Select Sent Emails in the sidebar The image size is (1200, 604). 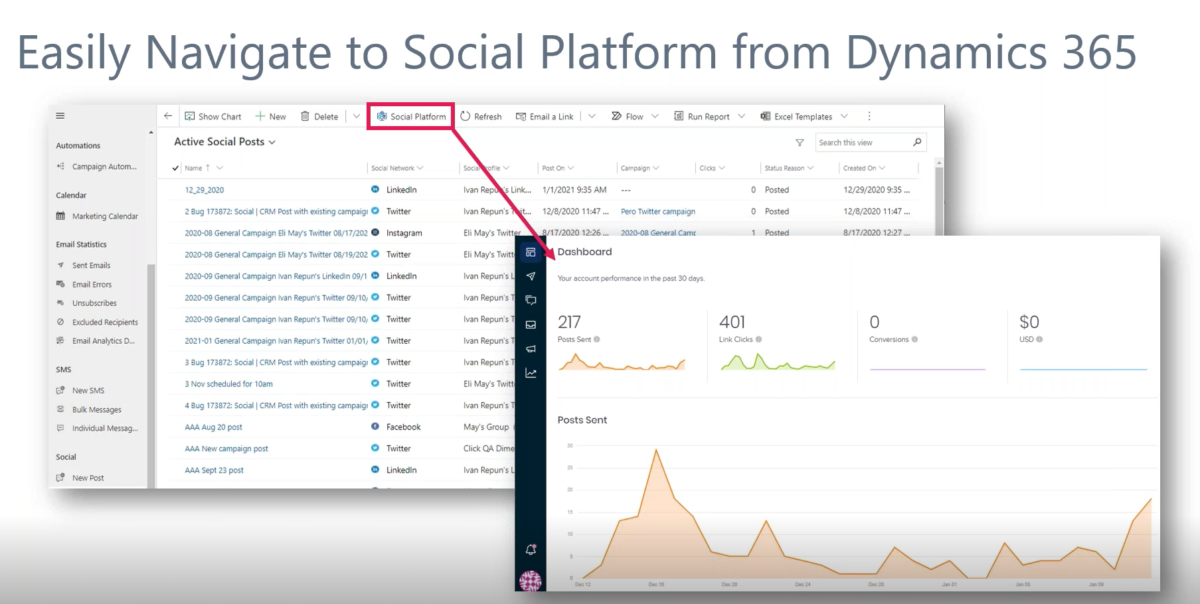(x=84, y=265)
